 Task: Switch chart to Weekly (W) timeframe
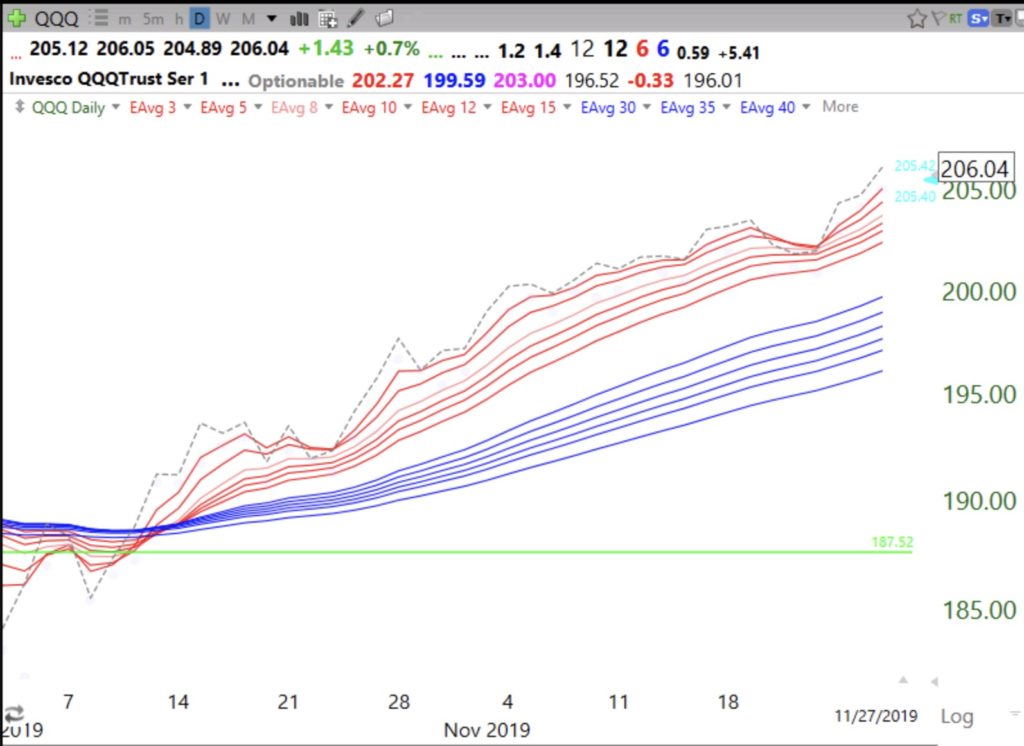pos(224,18)
